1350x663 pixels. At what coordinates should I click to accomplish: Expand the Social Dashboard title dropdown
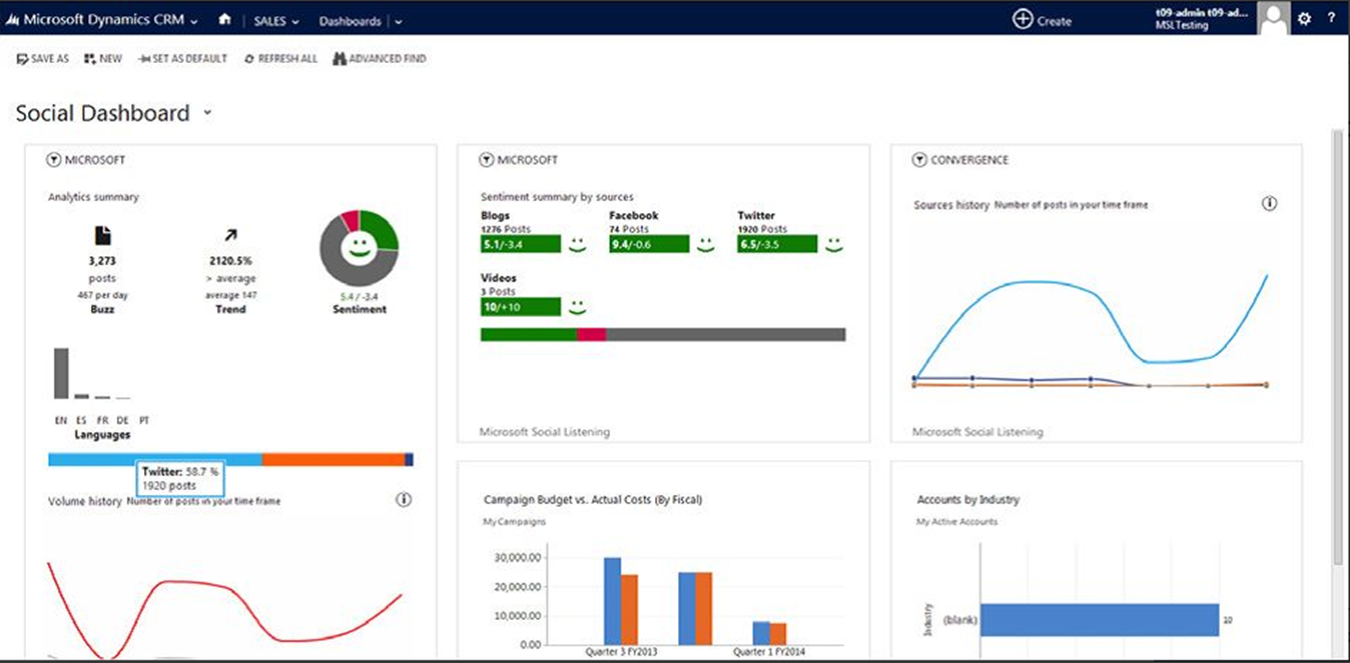[207, 113]
